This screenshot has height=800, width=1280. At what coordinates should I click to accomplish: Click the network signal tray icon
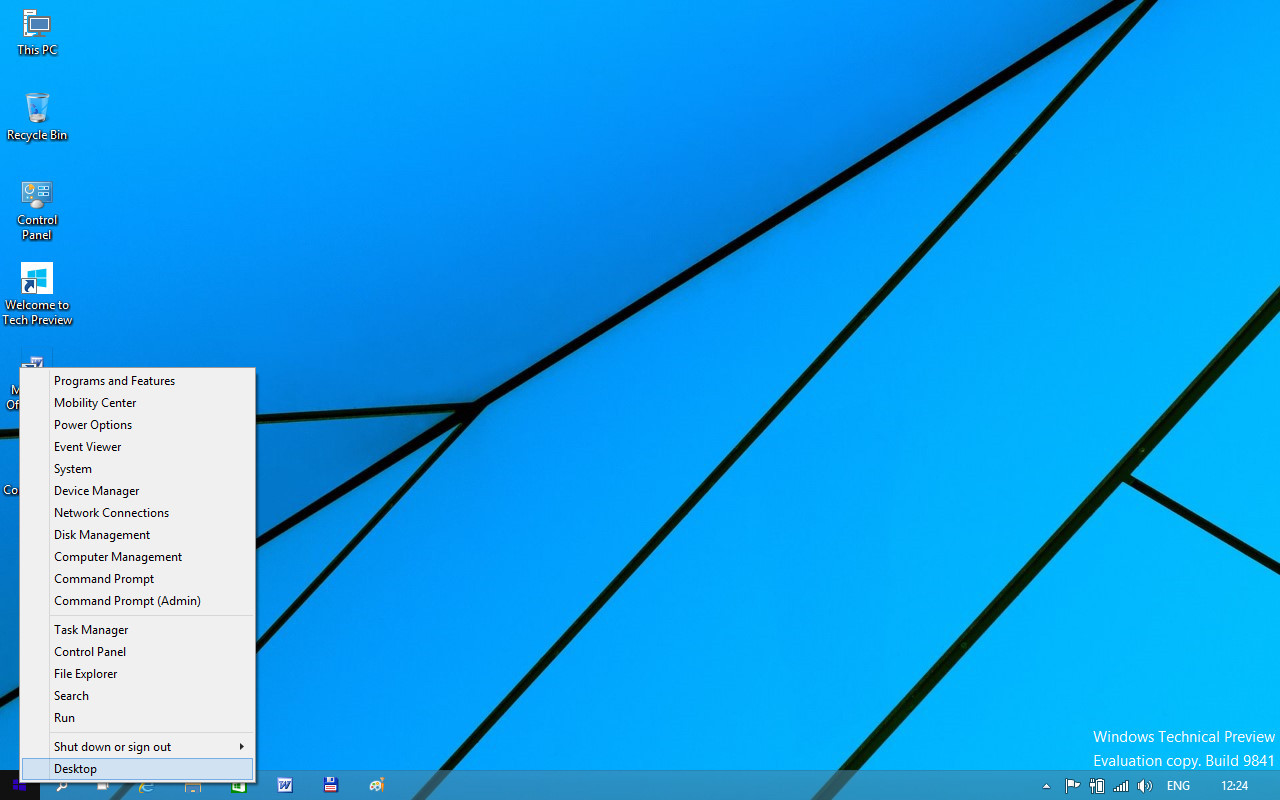(1121, 786)
